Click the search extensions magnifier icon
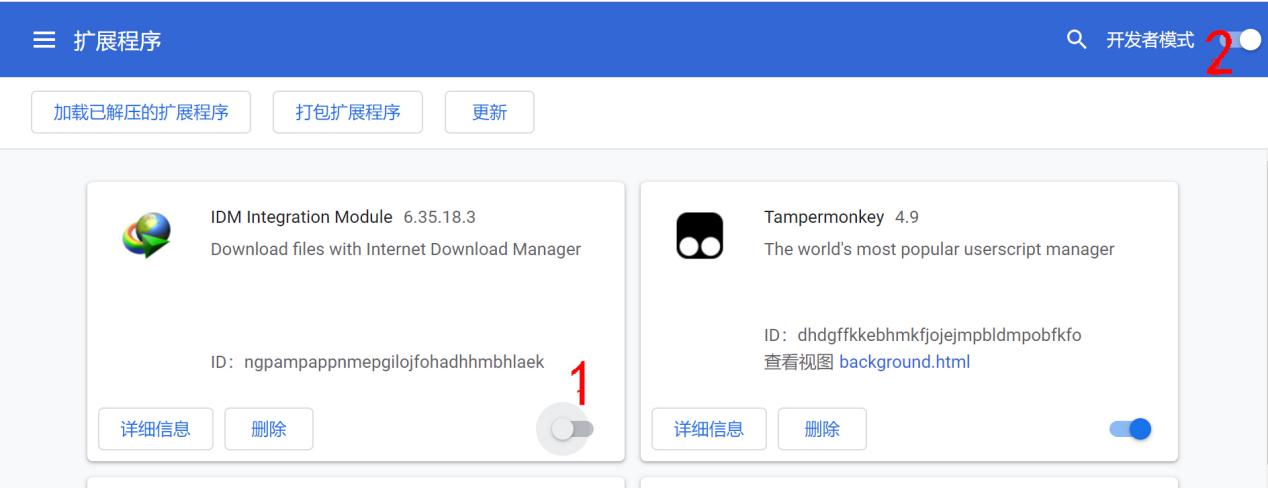Image resolution: width=1268 pixels, height=488 pixels. (x=1076, y=40)
